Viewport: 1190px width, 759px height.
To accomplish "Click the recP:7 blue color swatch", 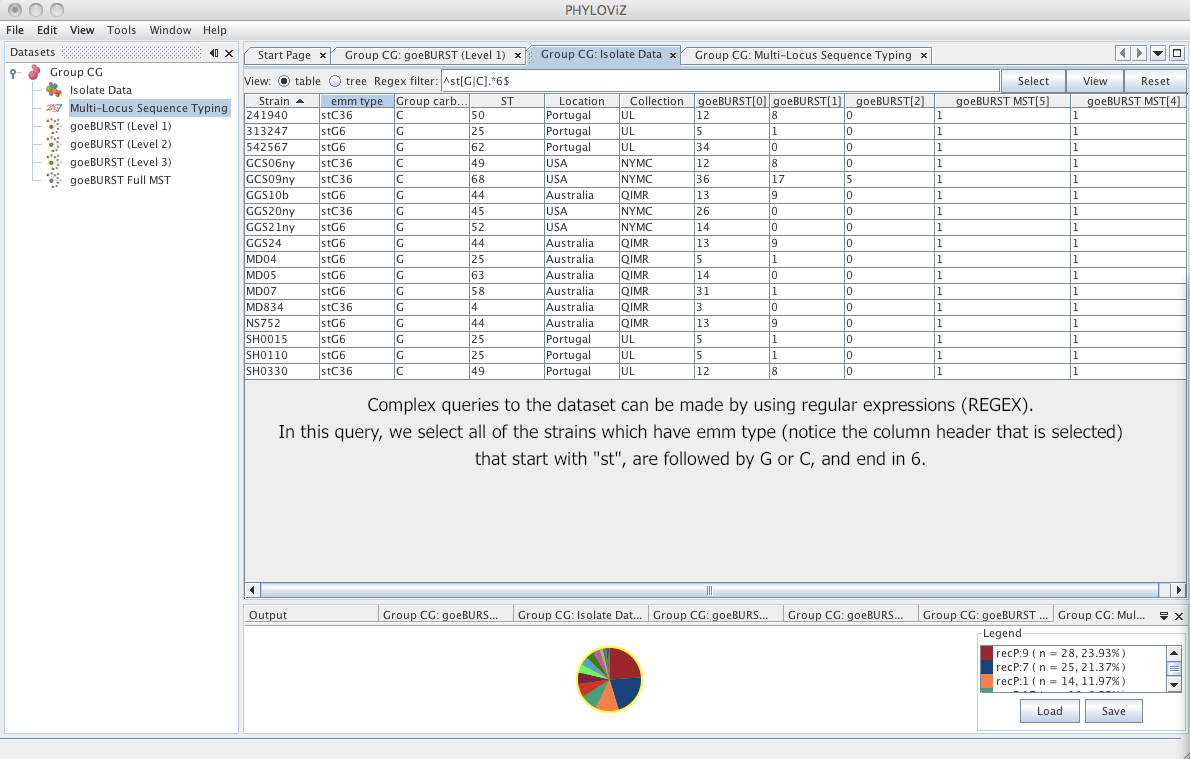I will click(987, 667).
